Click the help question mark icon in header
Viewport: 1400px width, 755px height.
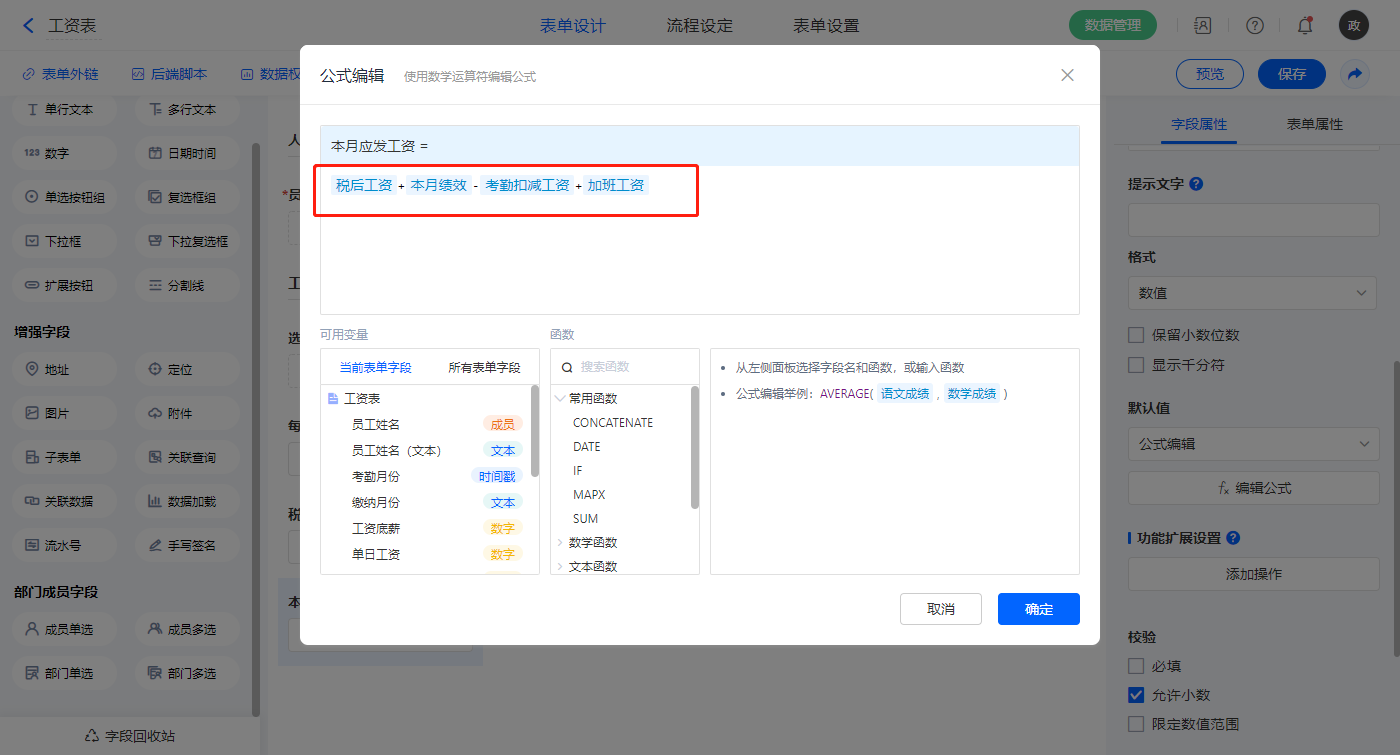(x=1255, y=26)
